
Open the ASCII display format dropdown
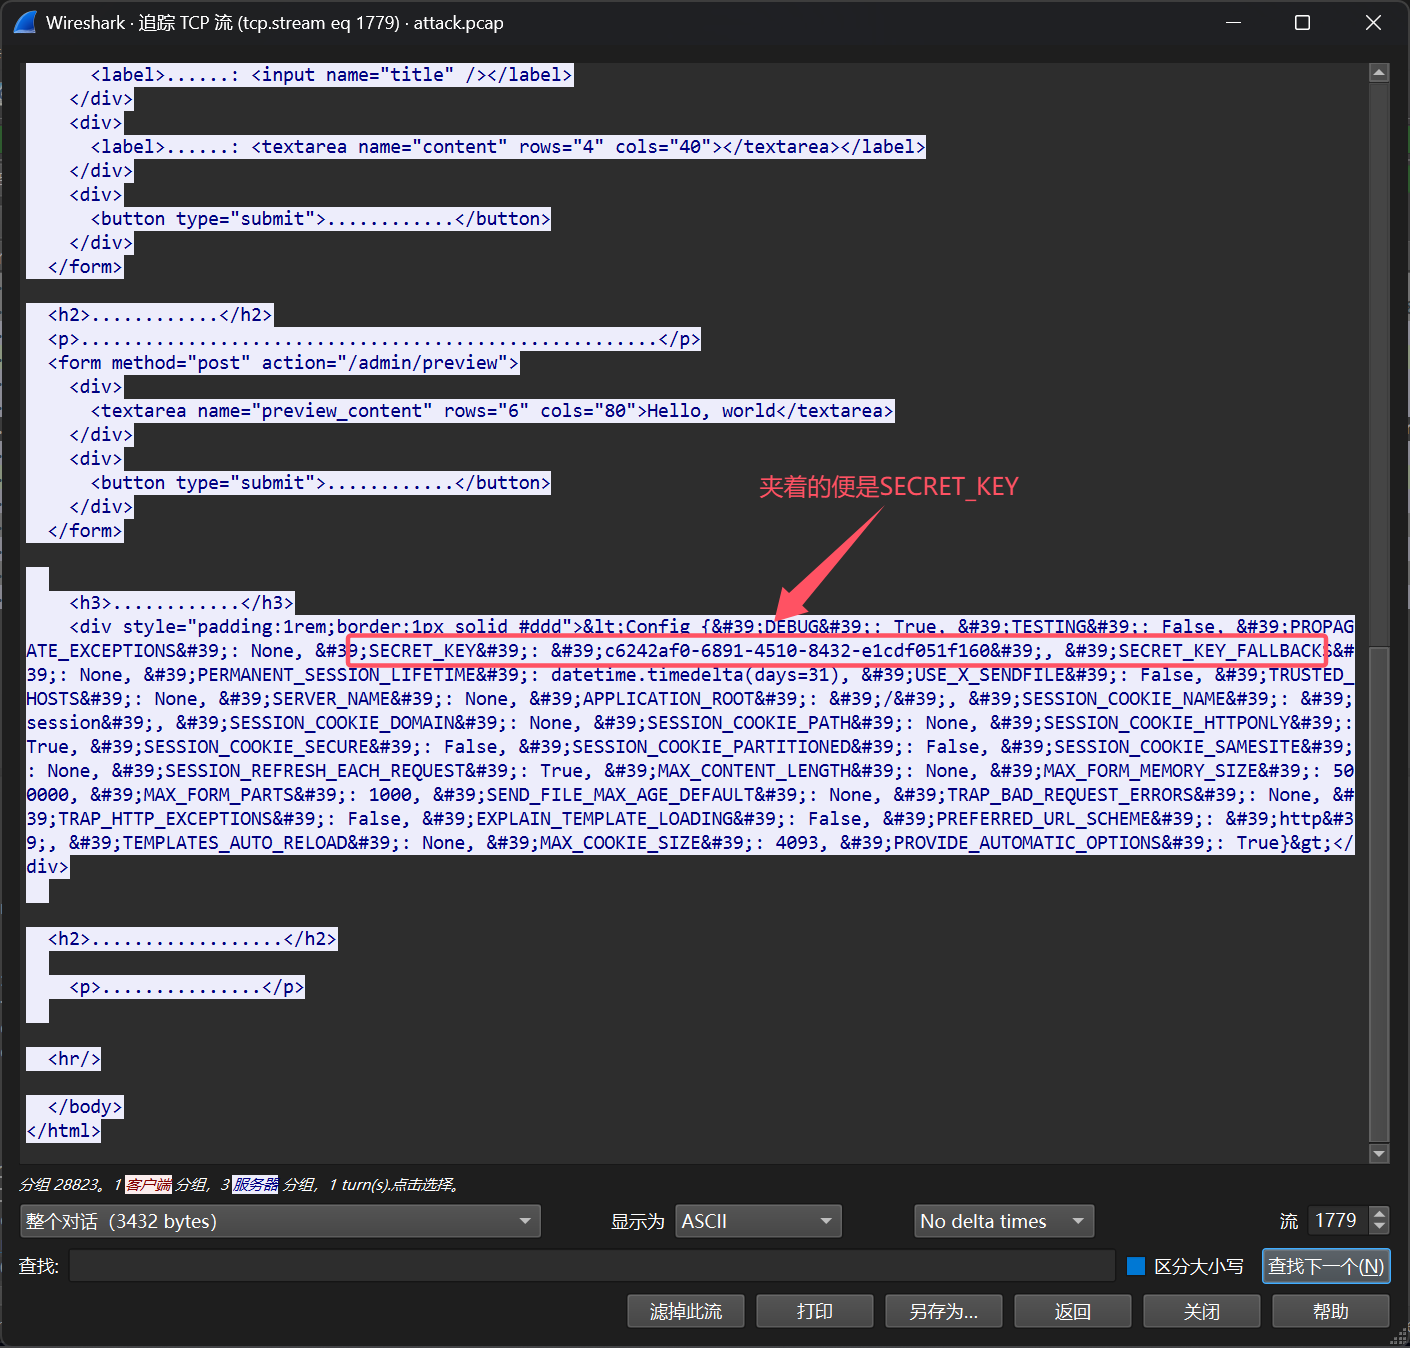point(757,1221)
